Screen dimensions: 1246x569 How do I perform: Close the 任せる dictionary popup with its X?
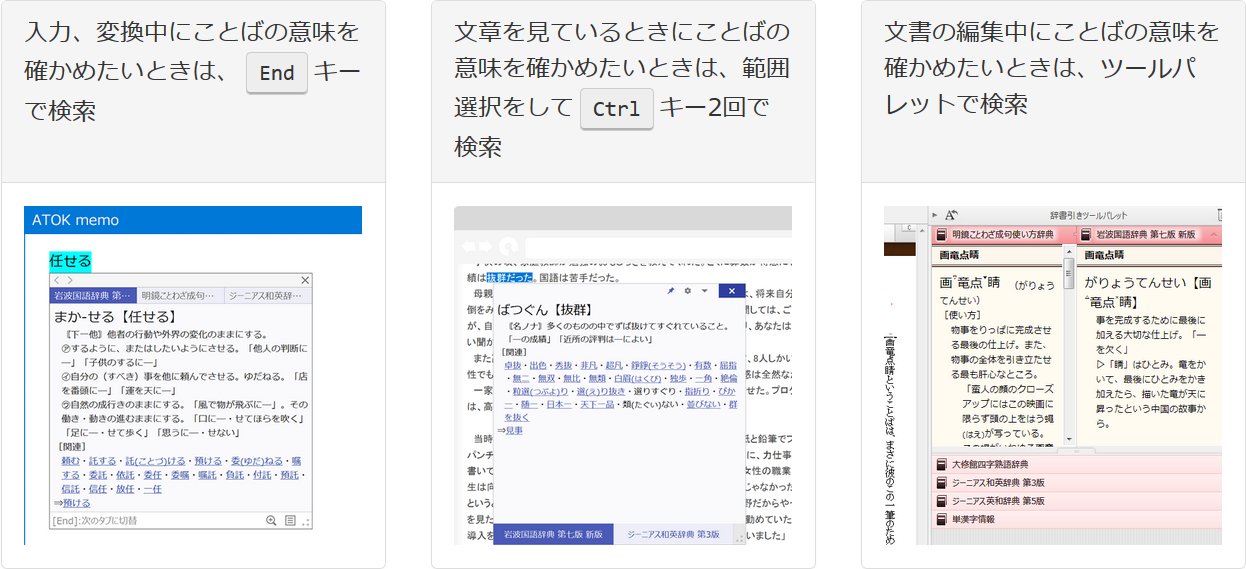[x=306, y=281]
